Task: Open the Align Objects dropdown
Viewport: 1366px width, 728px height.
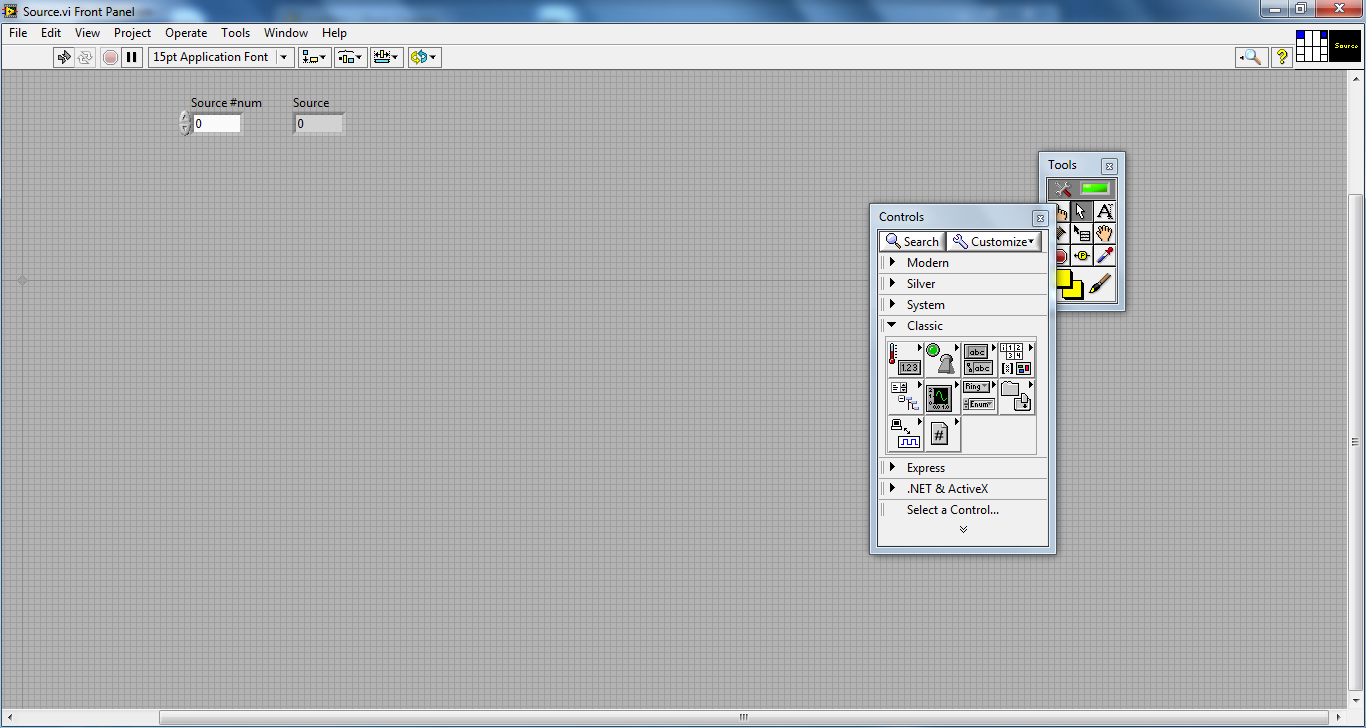Action: pos(315,57)
